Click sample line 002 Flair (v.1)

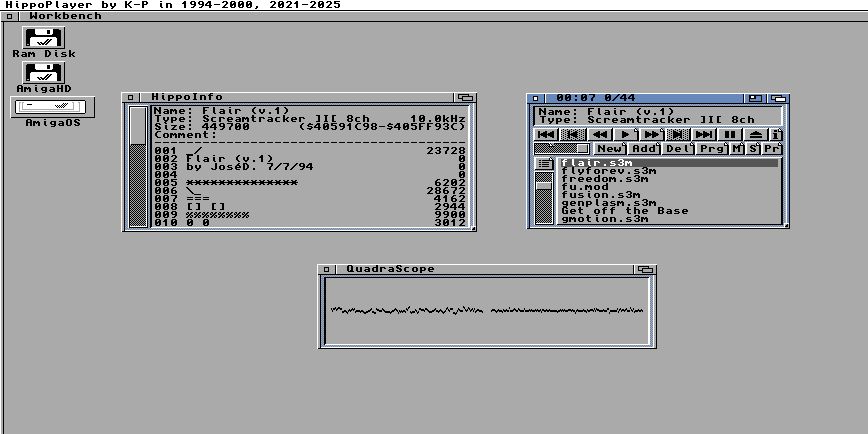coord(309,158)
